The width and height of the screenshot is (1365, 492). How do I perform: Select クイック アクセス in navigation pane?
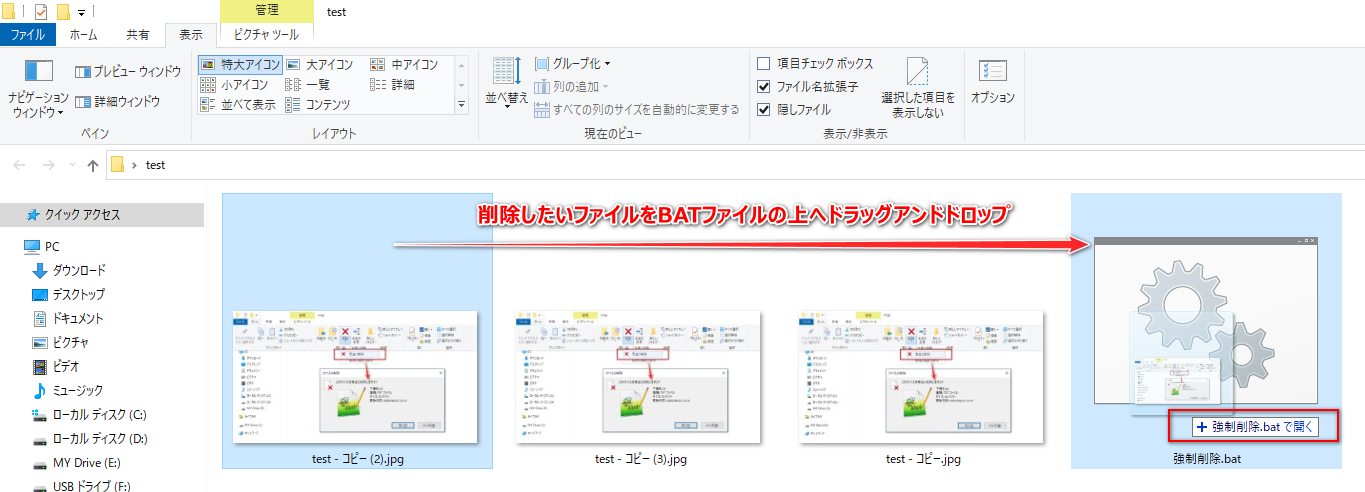tap(102, 215)
